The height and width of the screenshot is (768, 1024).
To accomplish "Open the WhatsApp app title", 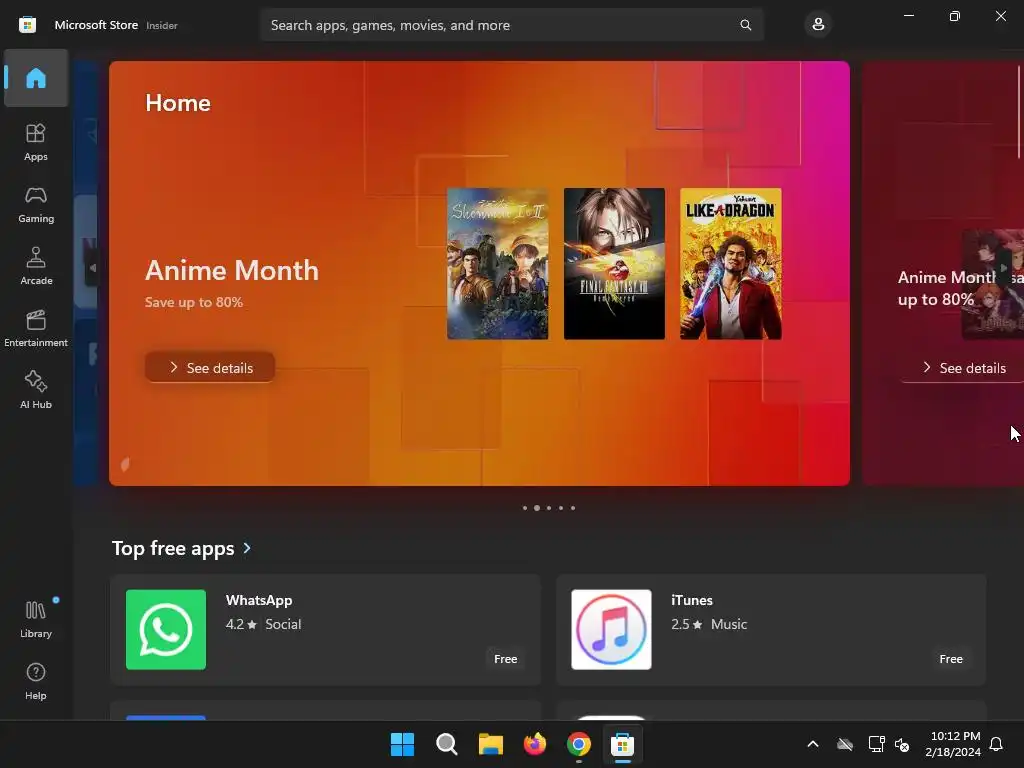I will point(259,600).
